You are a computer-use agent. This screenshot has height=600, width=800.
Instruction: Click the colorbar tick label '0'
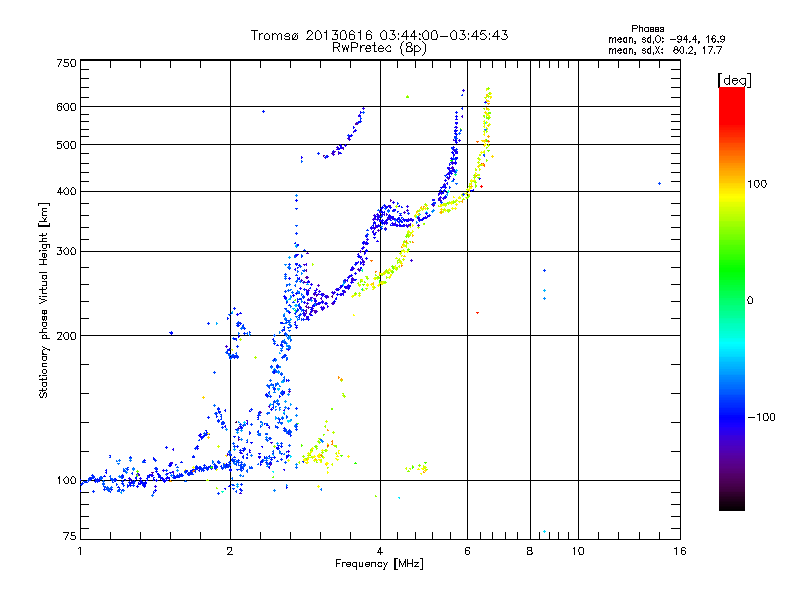pyautogui.click(x=749, y=301)
